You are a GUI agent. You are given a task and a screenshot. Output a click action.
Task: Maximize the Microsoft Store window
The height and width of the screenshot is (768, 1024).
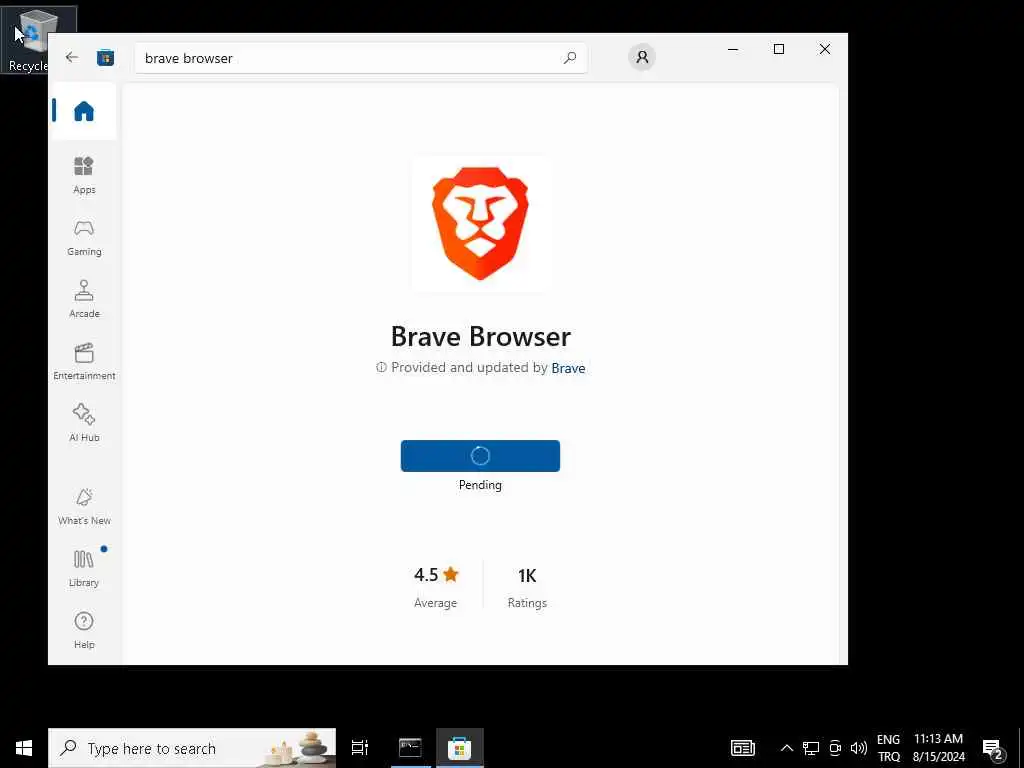778,49
